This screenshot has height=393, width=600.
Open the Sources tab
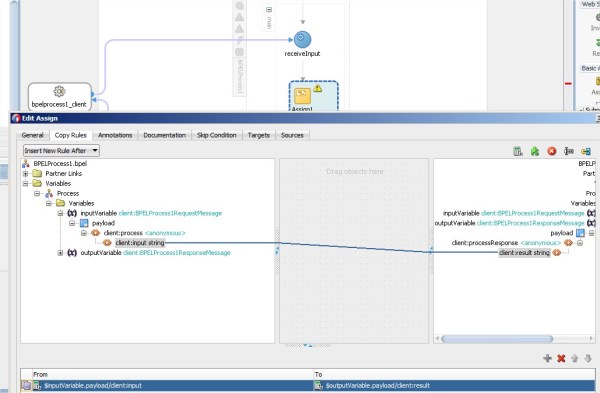(292, 135)
